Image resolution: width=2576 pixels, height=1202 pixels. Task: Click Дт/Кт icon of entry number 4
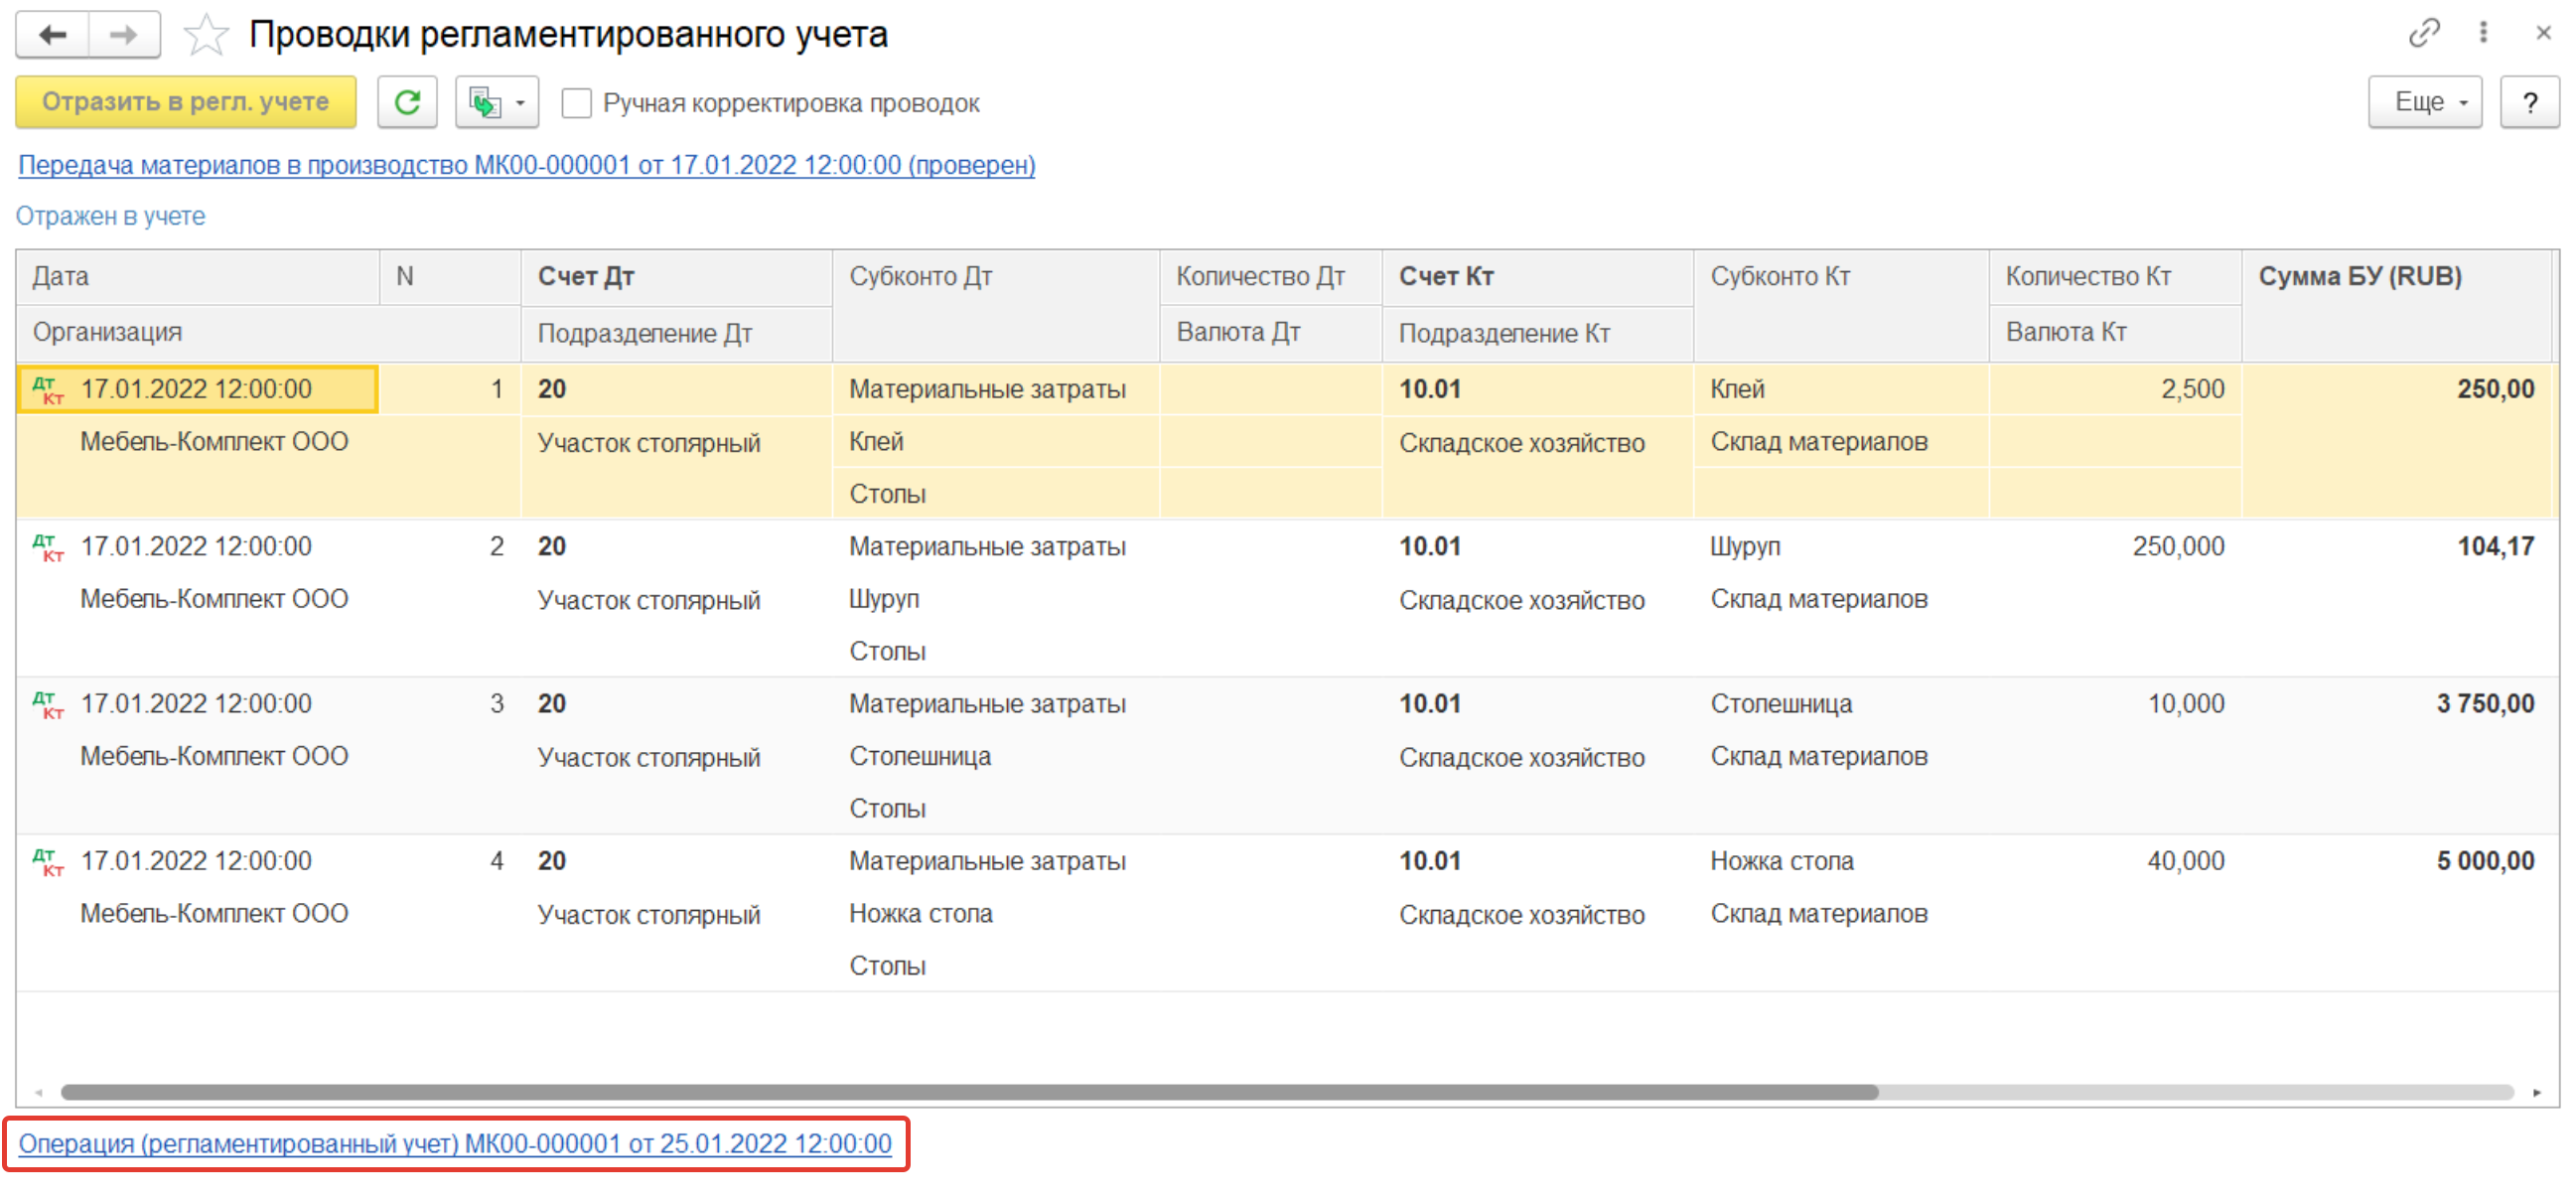click(x=48, y=862)
